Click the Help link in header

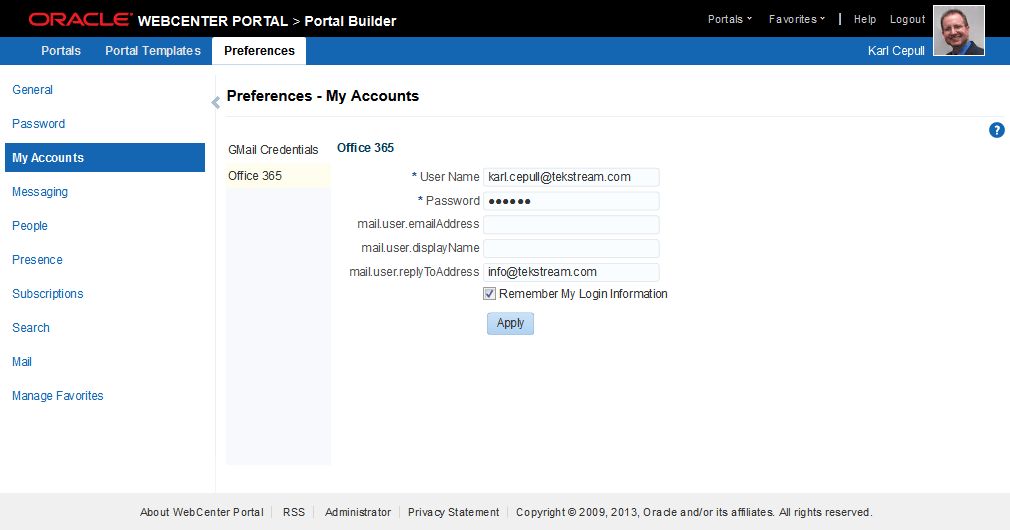point(864,19)
